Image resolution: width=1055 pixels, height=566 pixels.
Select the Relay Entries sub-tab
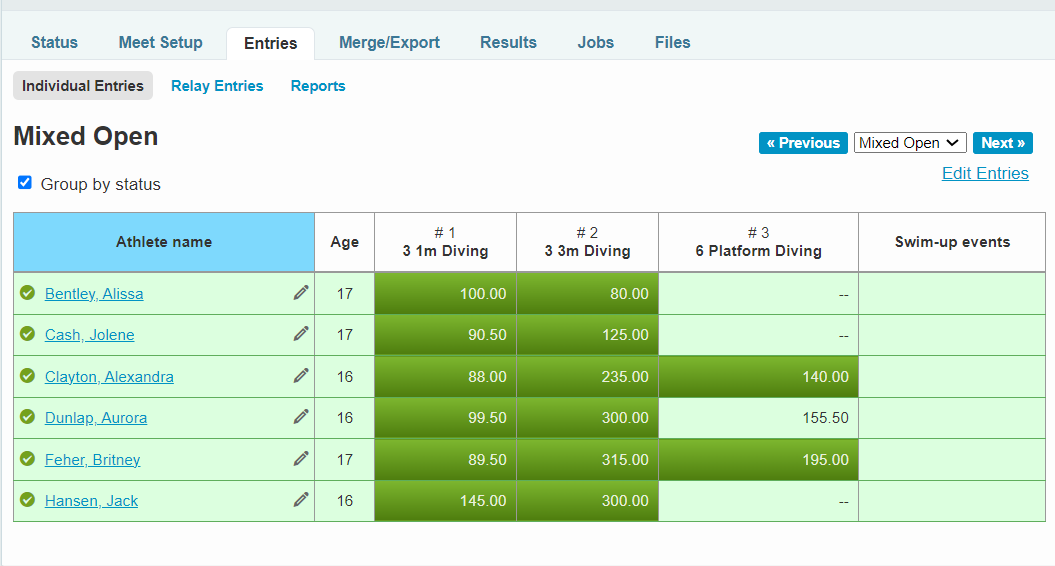[217, 86]
